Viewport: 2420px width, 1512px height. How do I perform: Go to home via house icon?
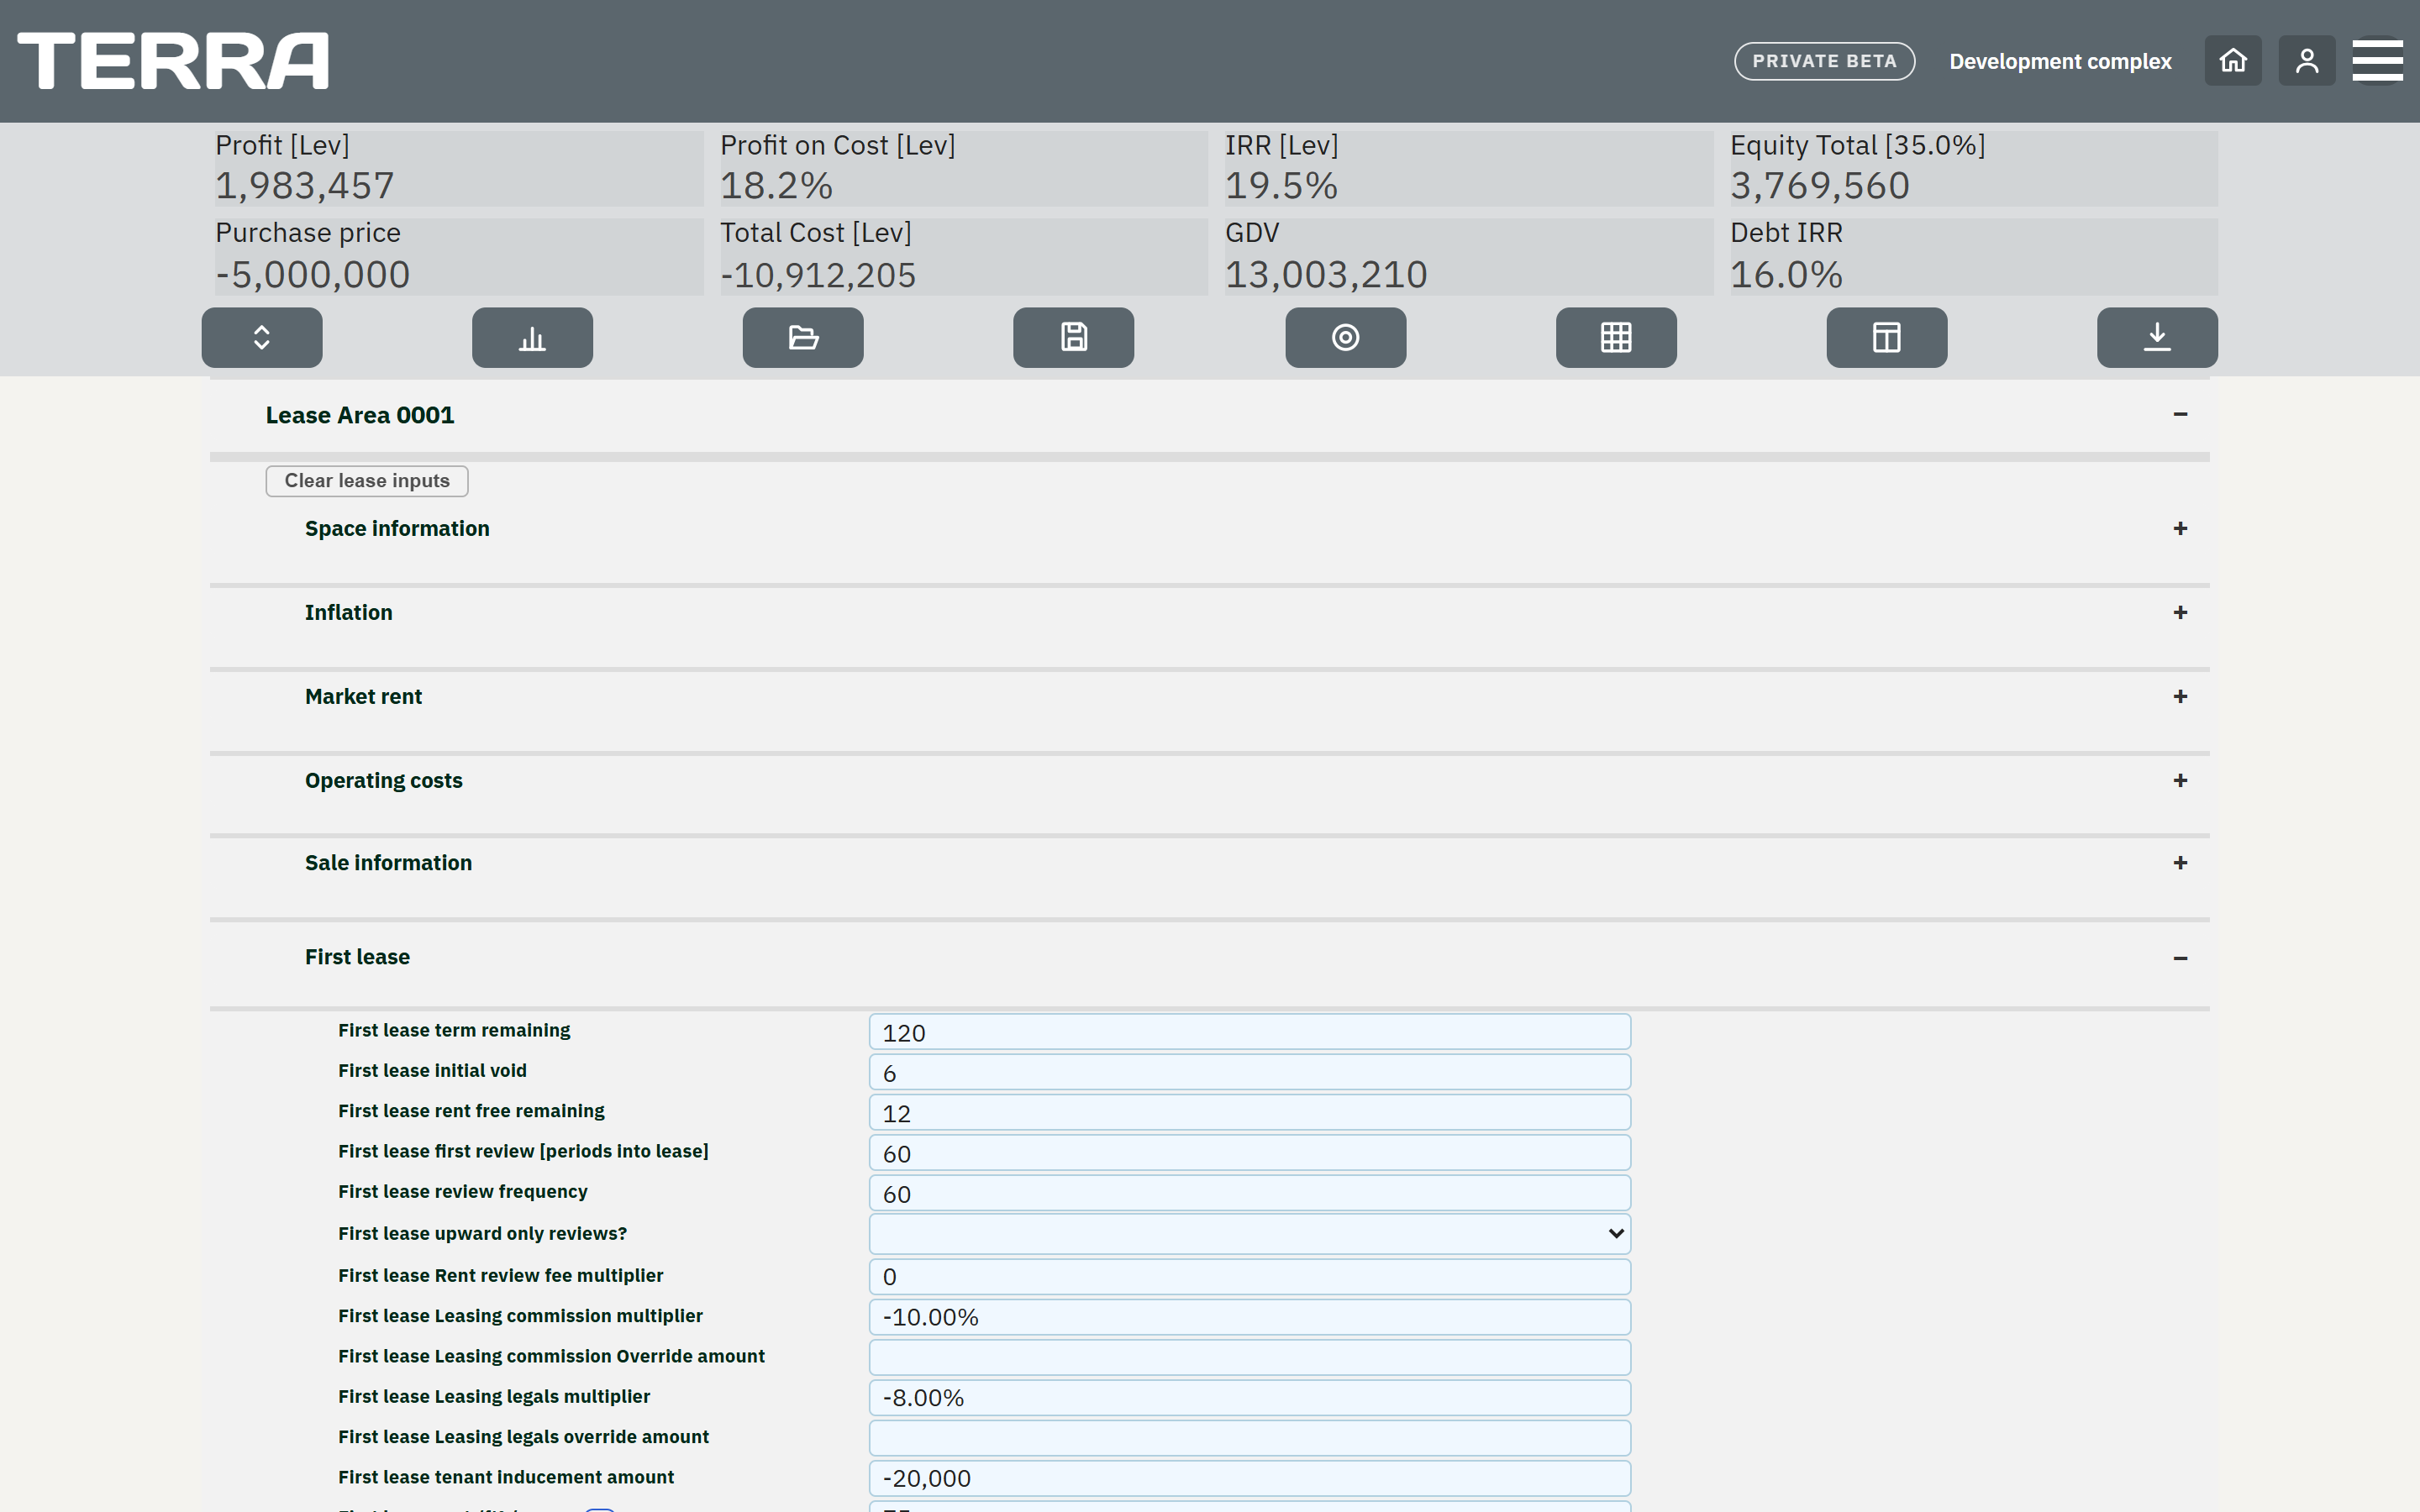(x=2233, y=61)
